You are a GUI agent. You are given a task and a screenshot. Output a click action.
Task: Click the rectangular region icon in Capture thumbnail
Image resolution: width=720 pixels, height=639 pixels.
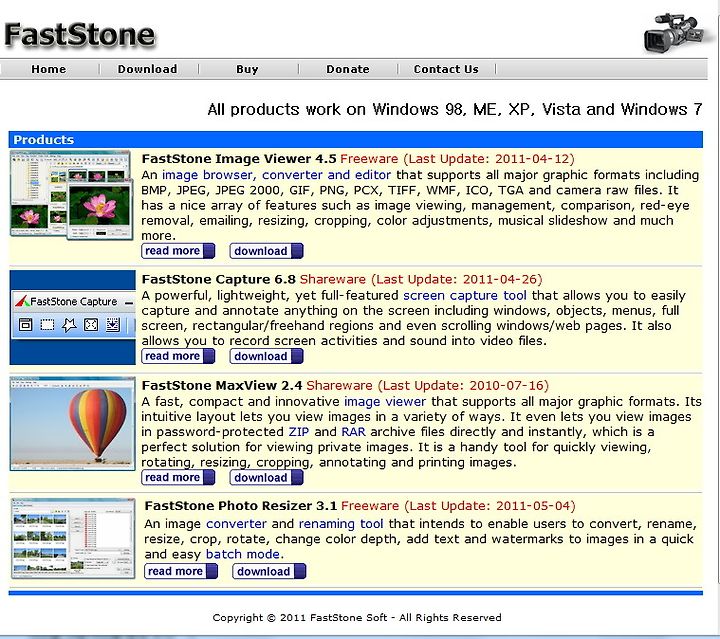[x=47, y=325]
